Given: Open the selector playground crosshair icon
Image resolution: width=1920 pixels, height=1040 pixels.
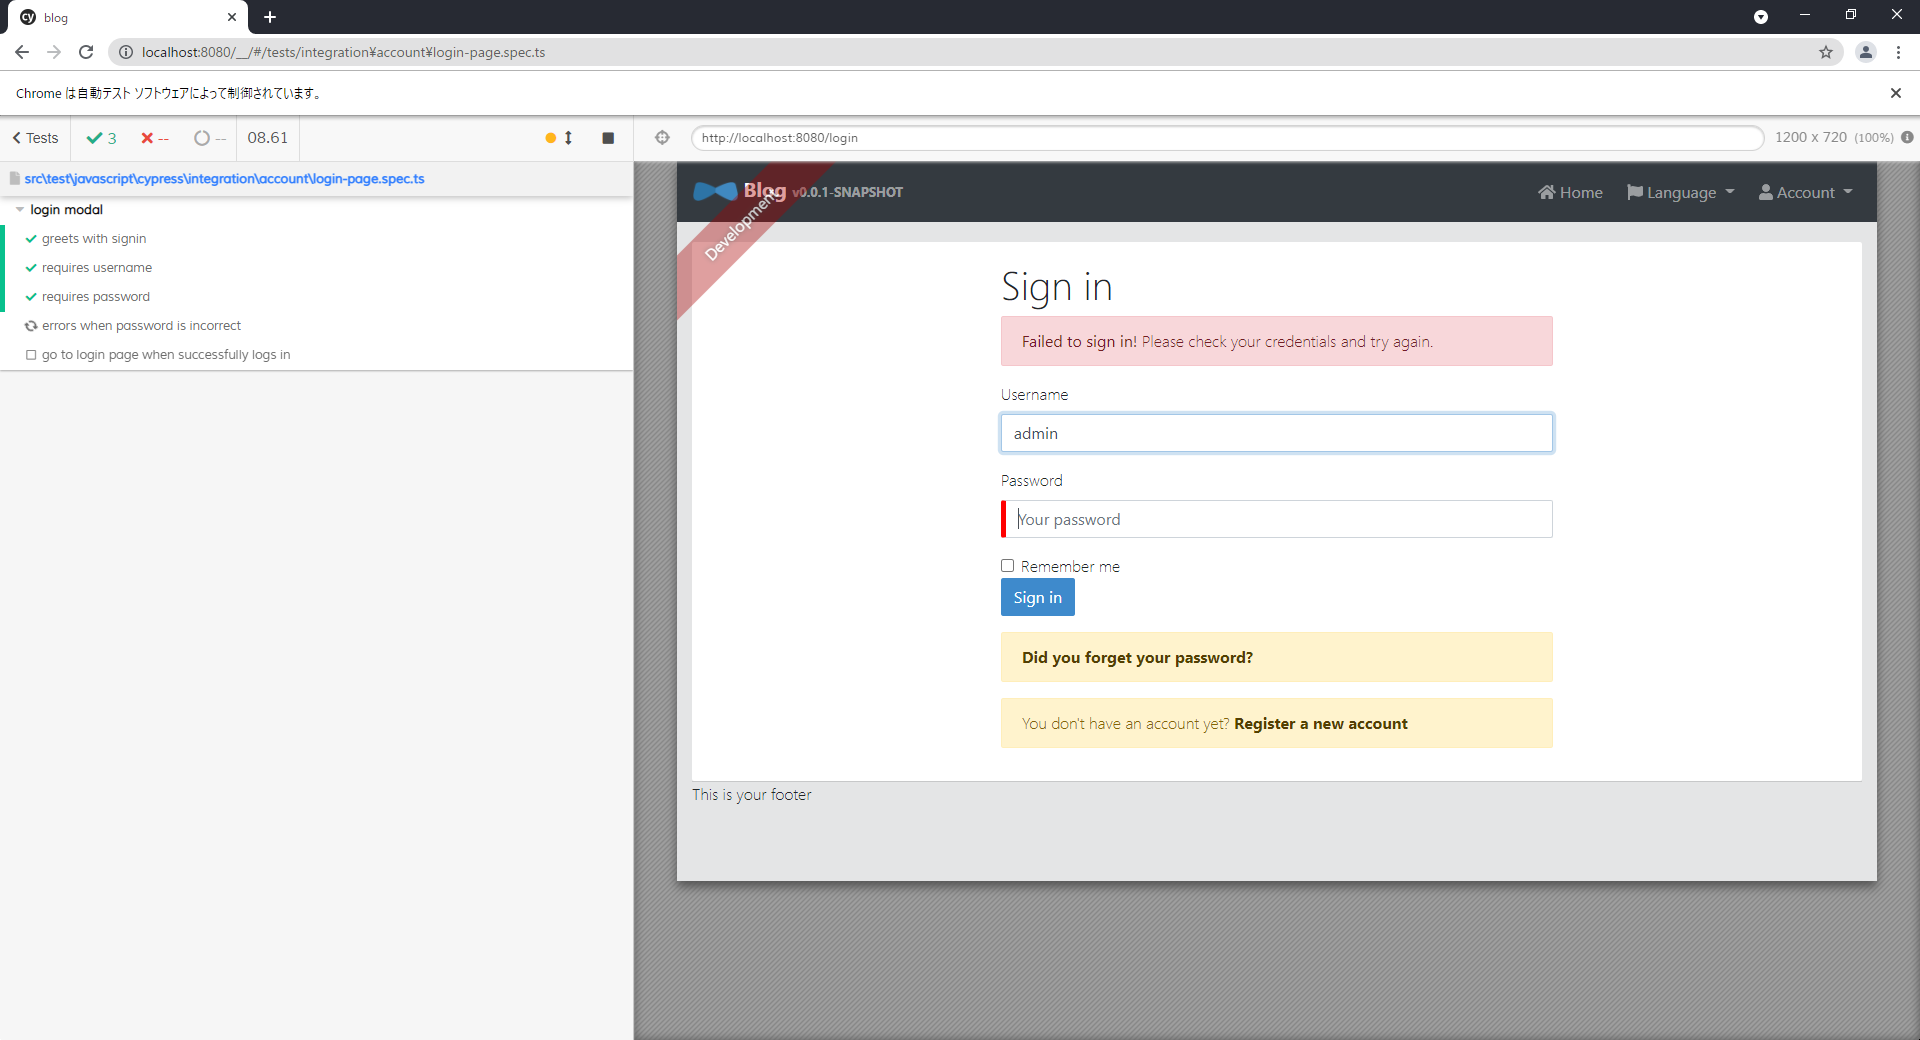Looking at the screenshot, I should tap(662, 138).
